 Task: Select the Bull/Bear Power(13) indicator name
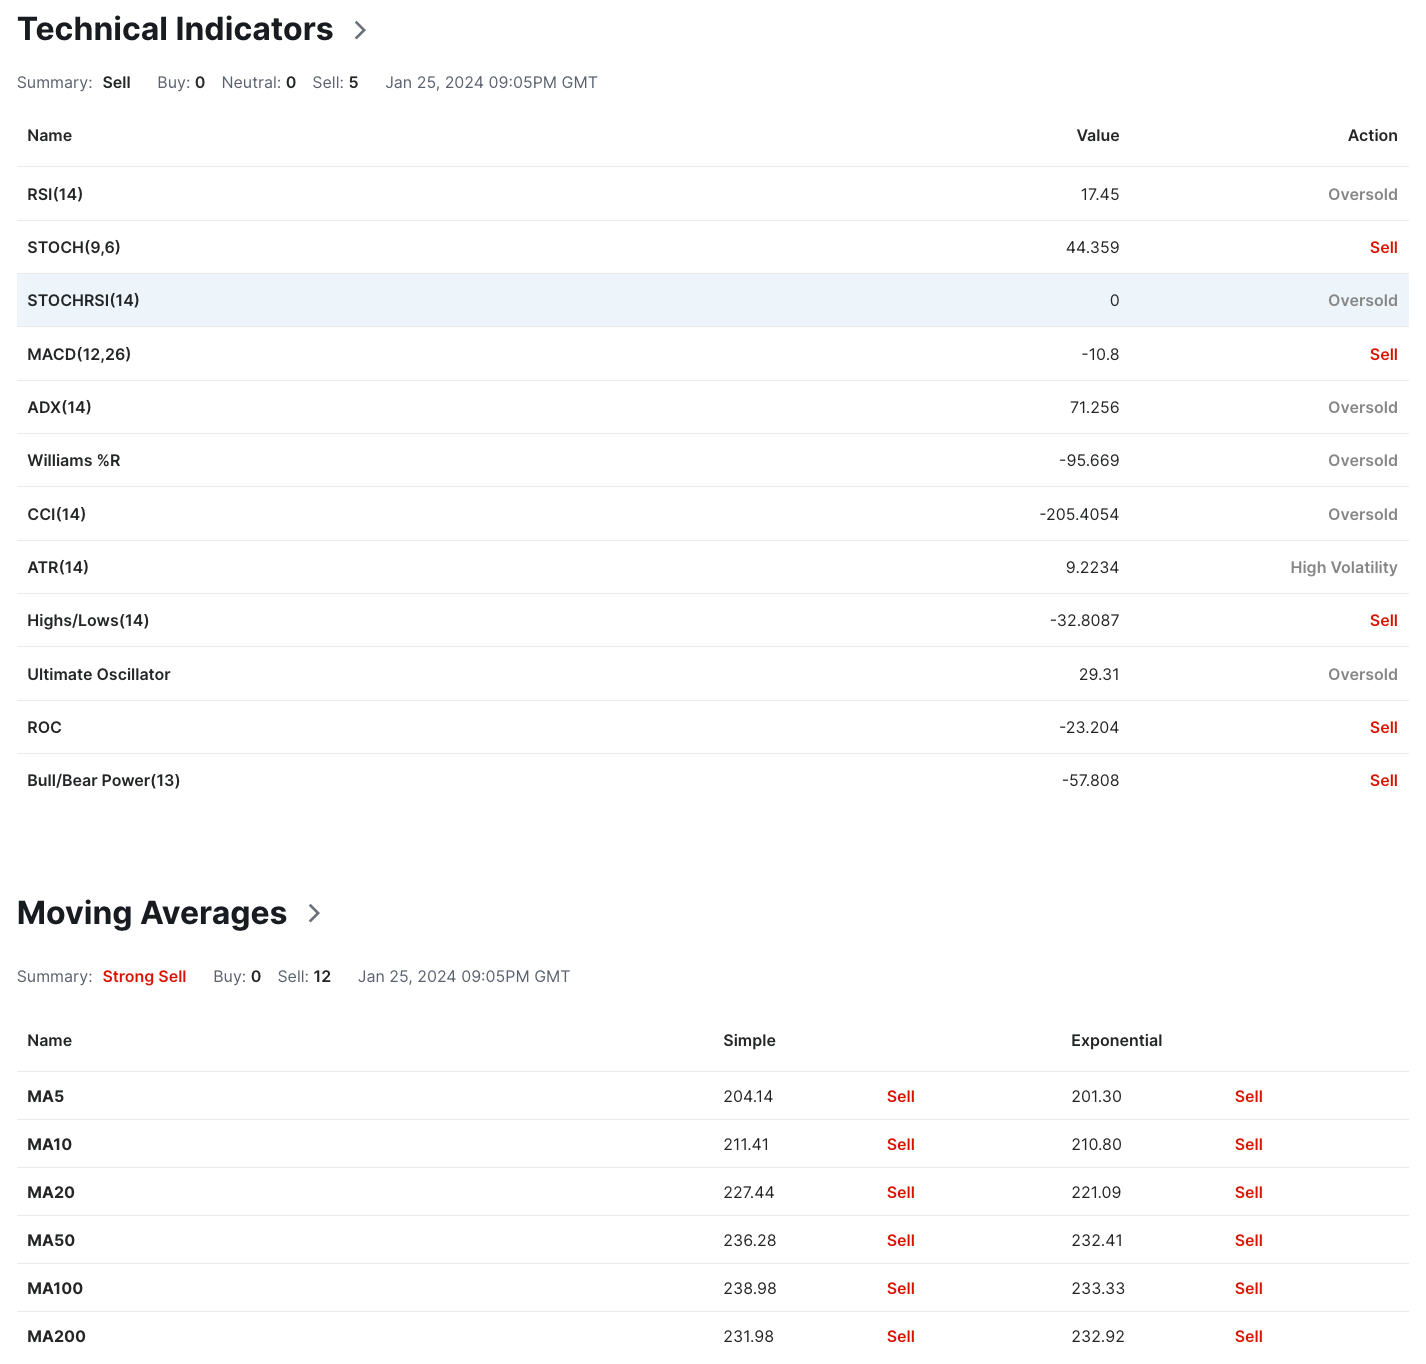(x=104, y=780)
